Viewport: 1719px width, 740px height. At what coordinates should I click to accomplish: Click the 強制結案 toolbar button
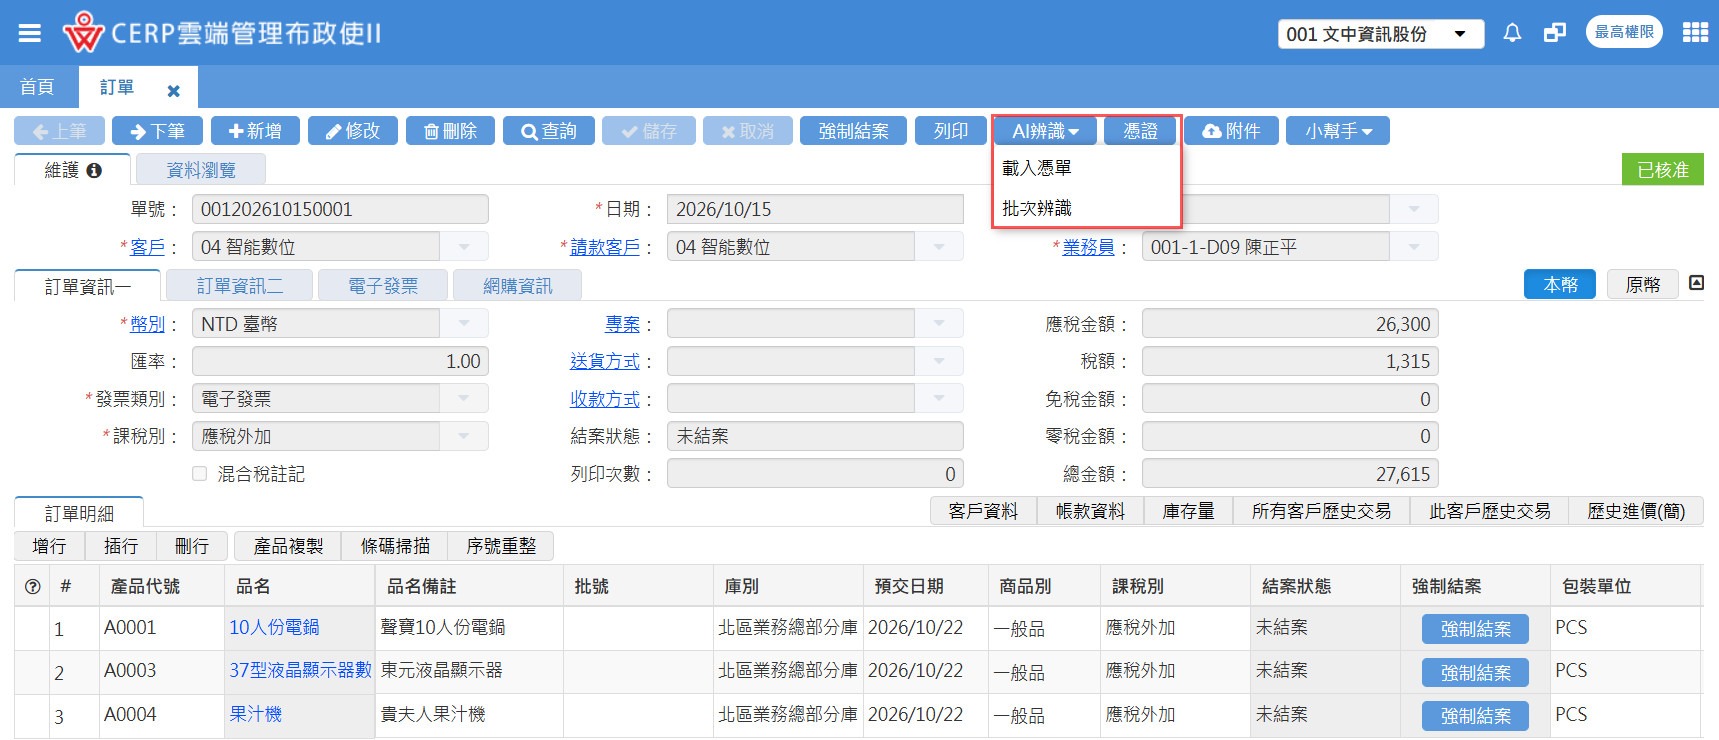pyautogui.click(x=853, y=131)
